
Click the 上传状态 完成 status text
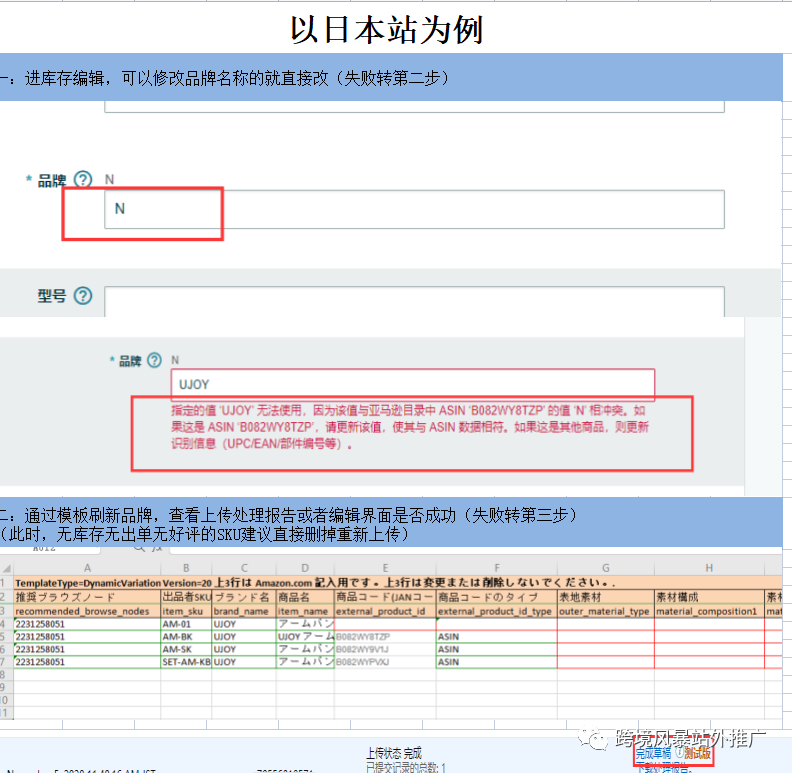coord(393,753)
